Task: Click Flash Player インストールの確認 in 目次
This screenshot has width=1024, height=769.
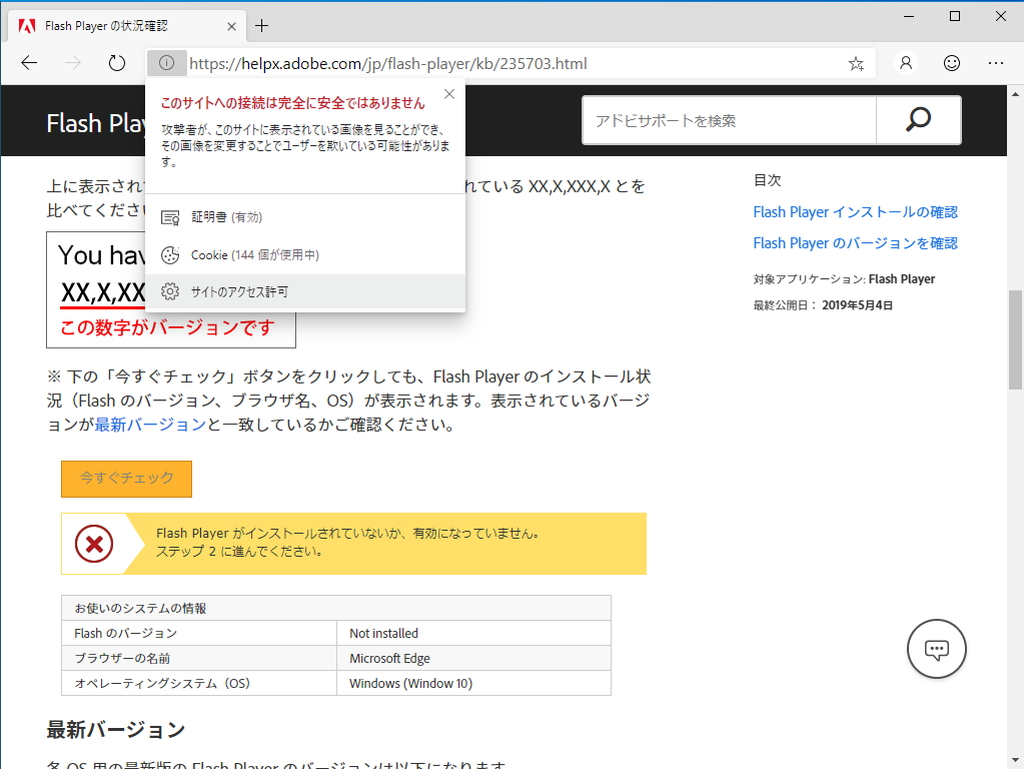Action: 857,212
